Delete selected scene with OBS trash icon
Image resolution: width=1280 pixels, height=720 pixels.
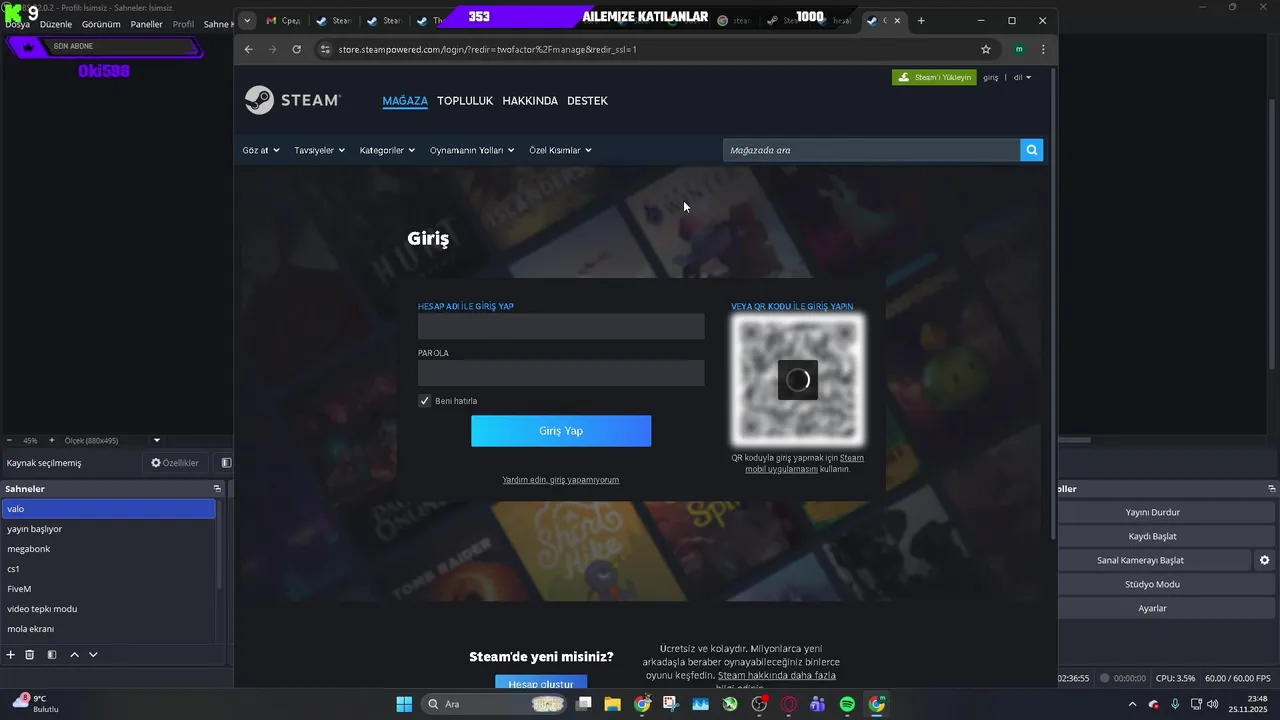tap(30, 654)
